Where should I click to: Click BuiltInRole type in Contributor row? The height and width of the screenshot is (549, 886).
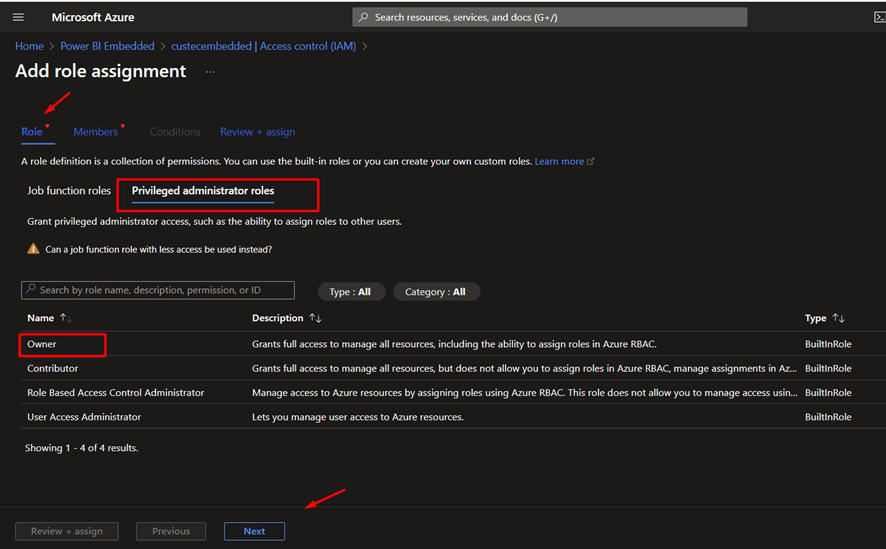point(828,368)
